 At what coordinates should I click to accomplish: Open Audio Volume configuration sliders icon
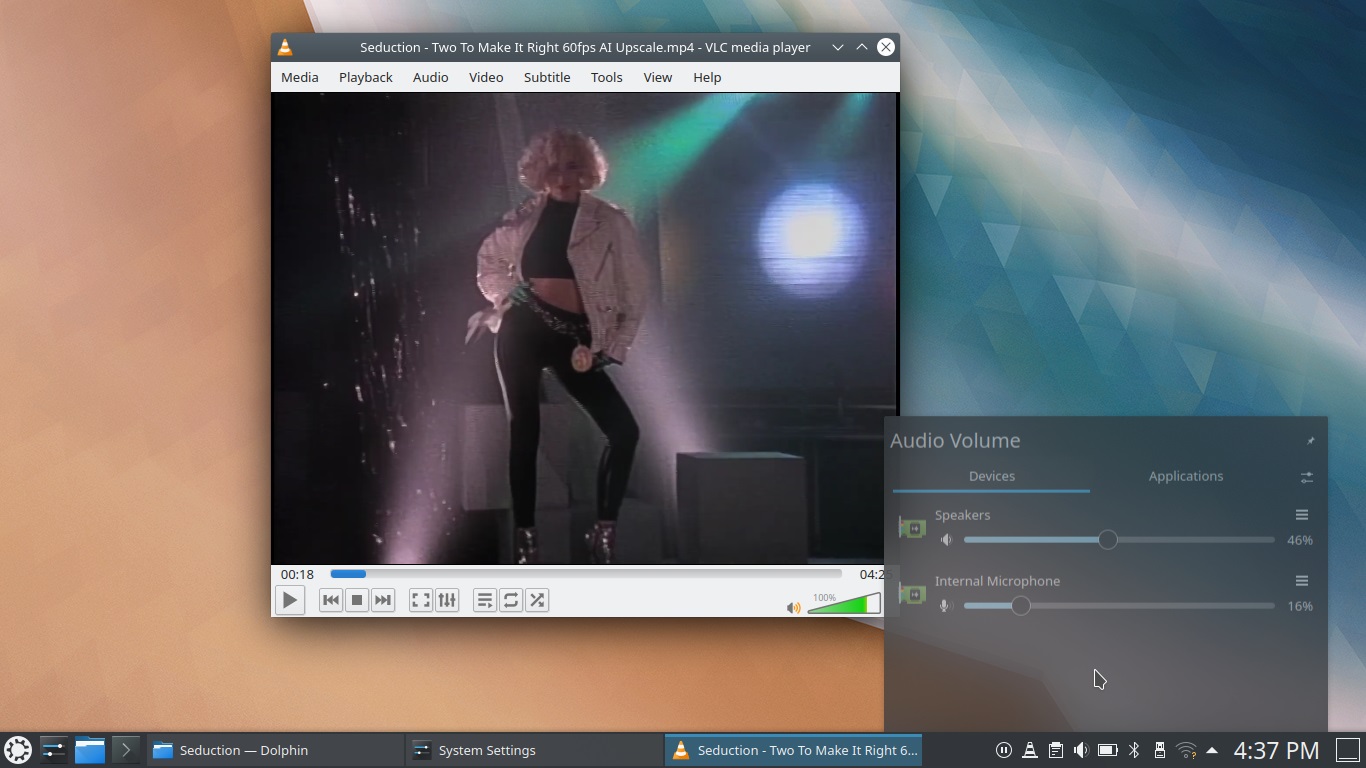click(1306, 477)
